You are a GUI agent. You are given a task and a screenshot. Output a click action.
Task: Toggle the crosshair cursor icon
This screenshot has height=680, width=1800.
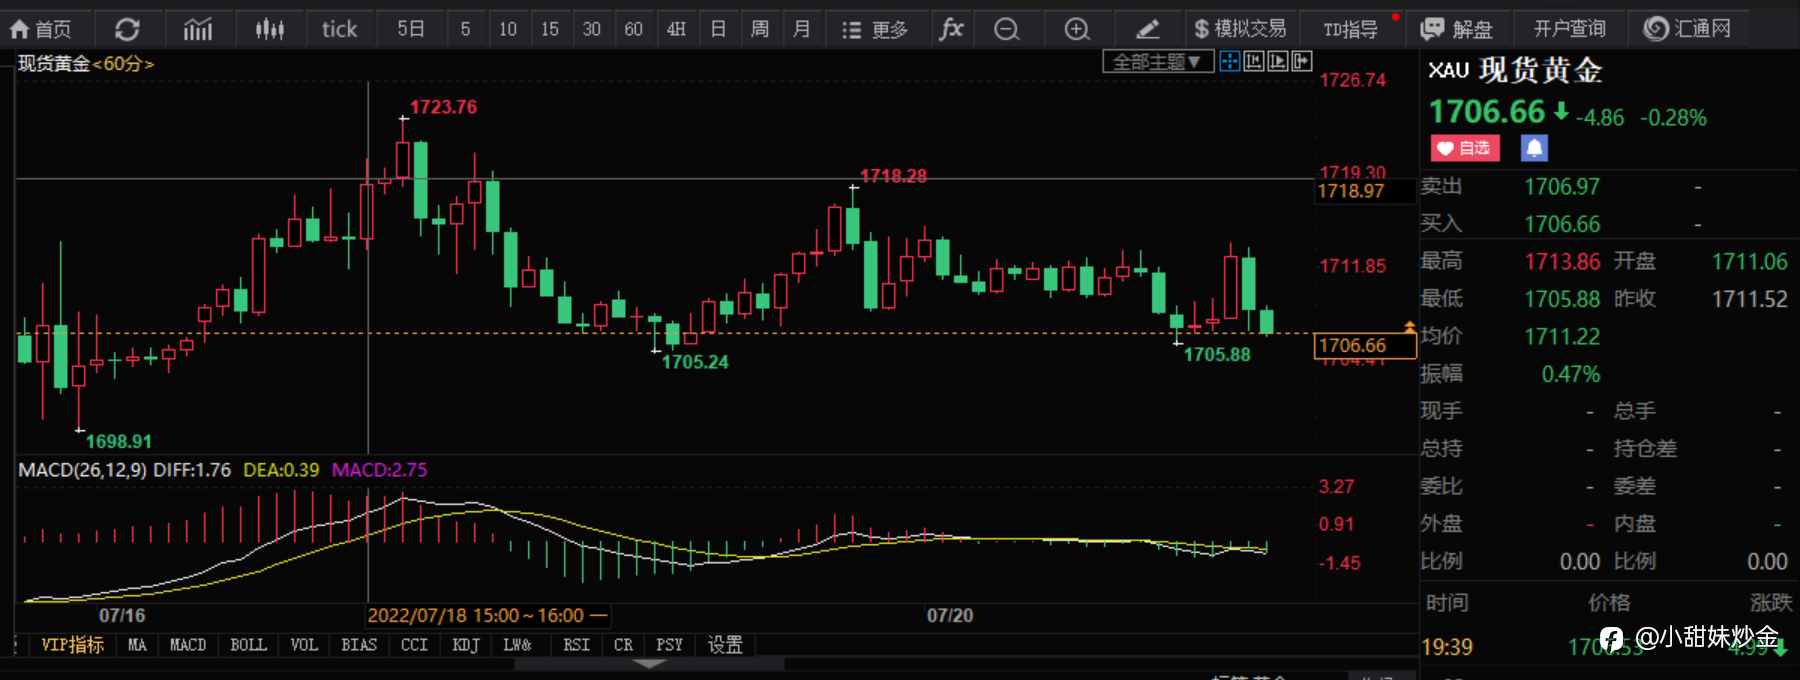1230,62
